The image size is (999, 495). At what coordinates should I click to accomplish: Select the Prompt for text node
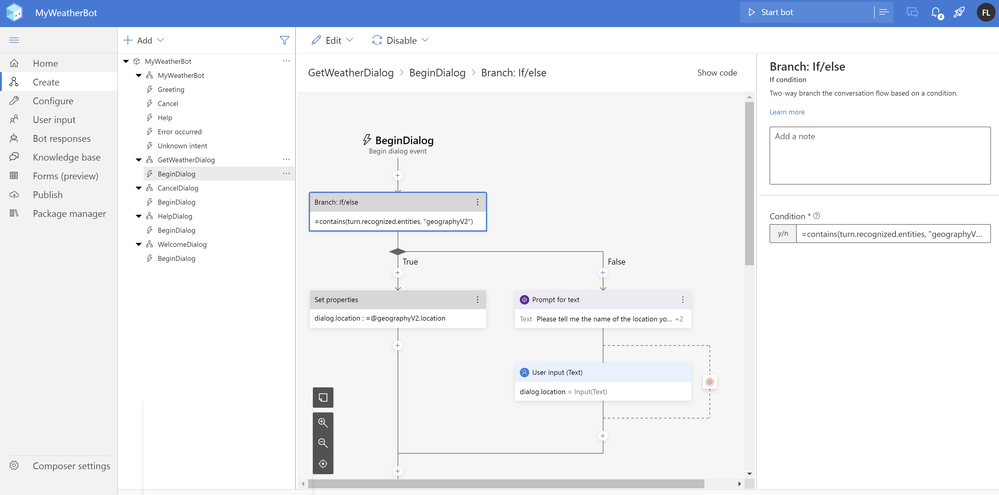click(x=603, y=310)
